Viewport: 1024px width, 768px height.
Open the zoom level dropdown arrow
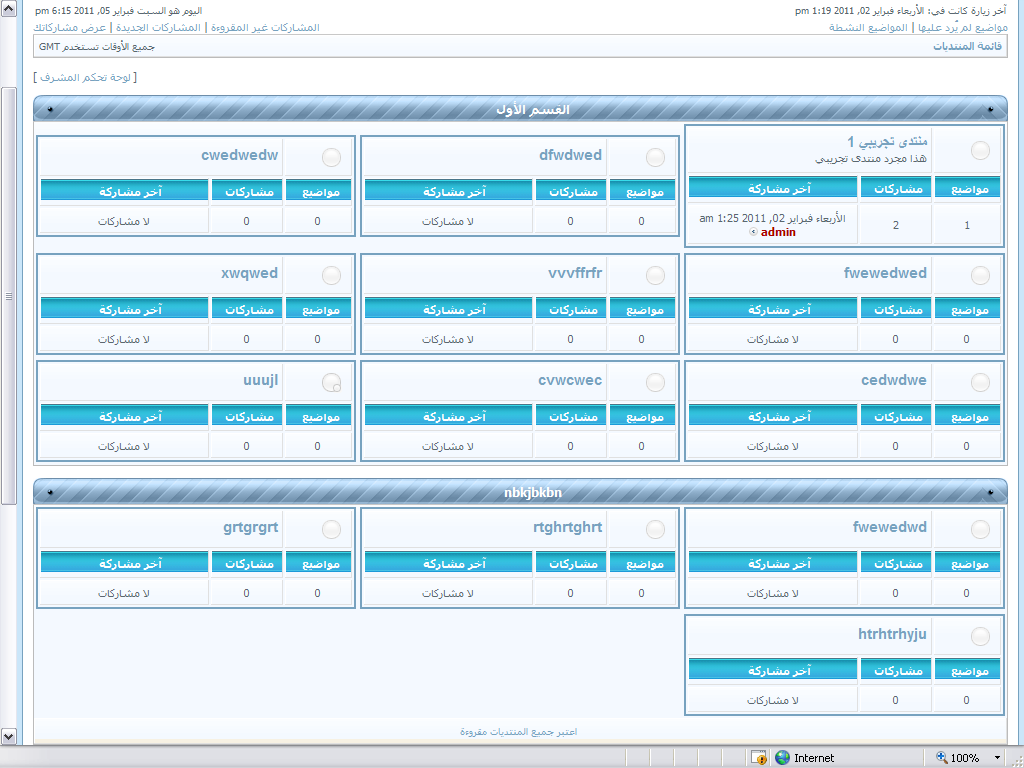[x=997, y=758]
